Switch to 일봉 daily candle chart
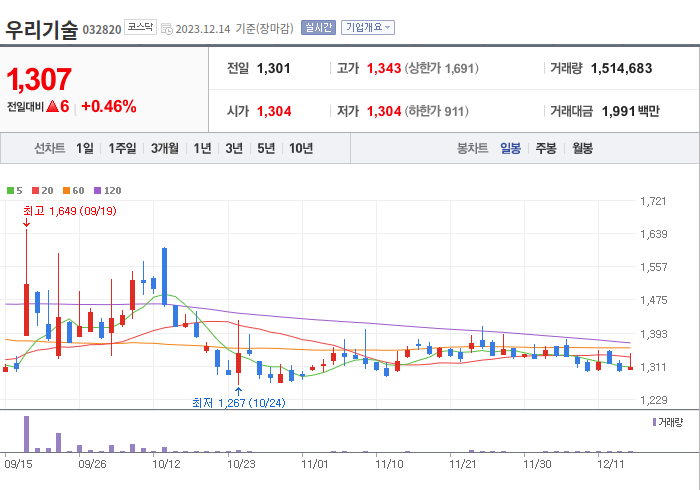Screen dimensions: 700x490 coord(510,148)
